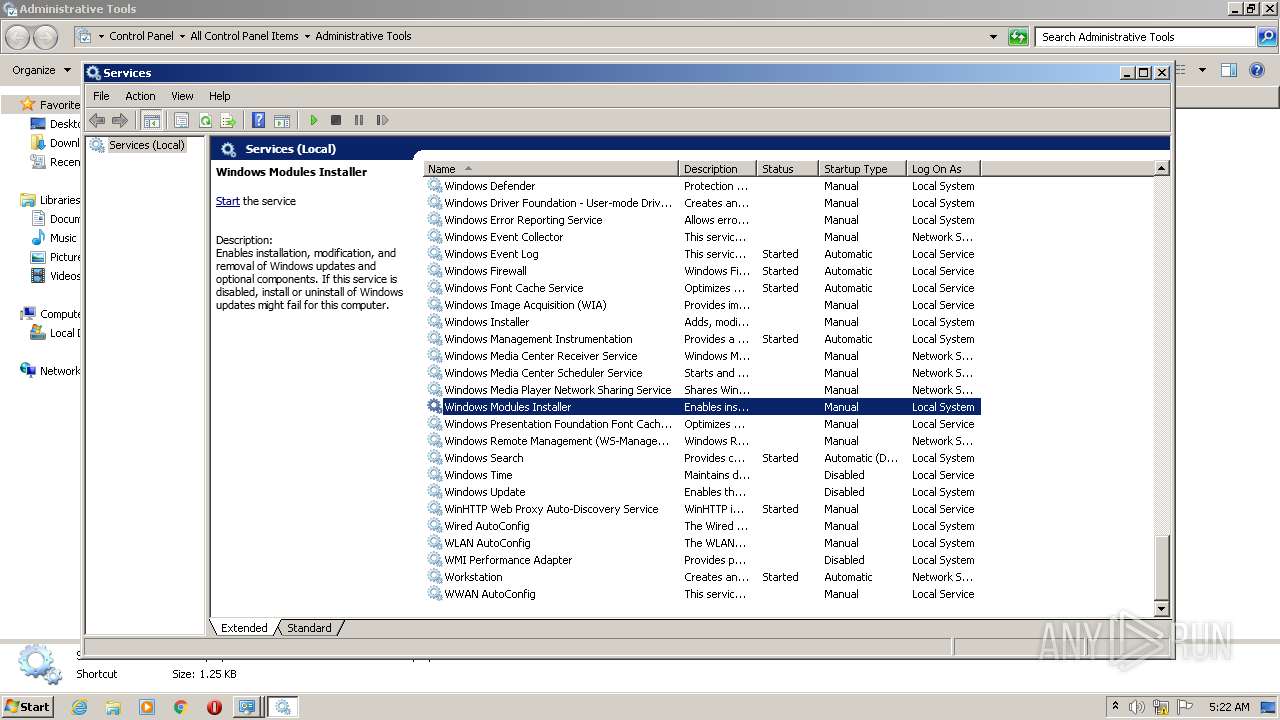Click the services list vertical scrollbar thumb
This screenshot has width=1280, height=720.
(1161, 566)
